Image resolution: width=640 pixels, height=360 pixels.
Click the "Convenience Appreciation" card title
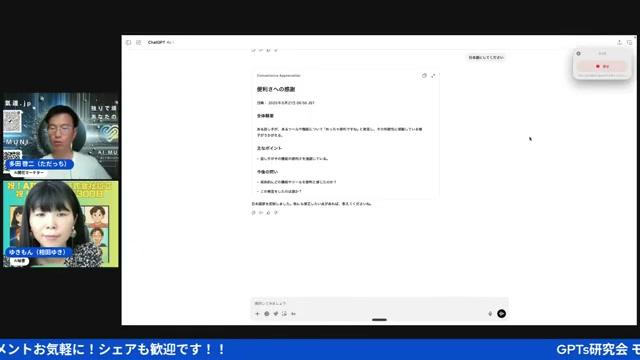point(278,76)
